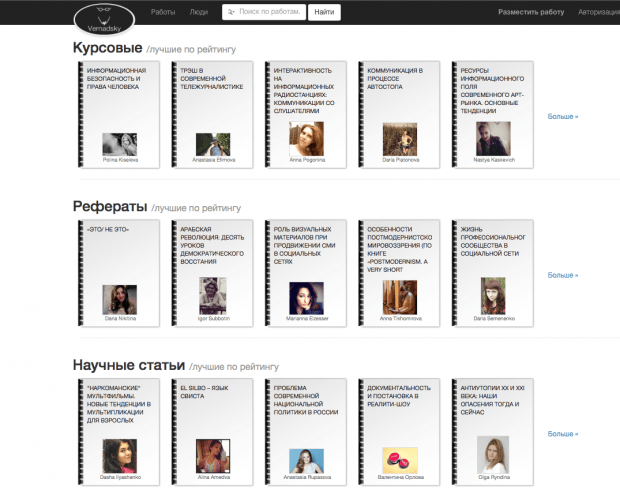Open Igor Subbotin's avatar picture
The image size is (620, 494).
(213, 296)
